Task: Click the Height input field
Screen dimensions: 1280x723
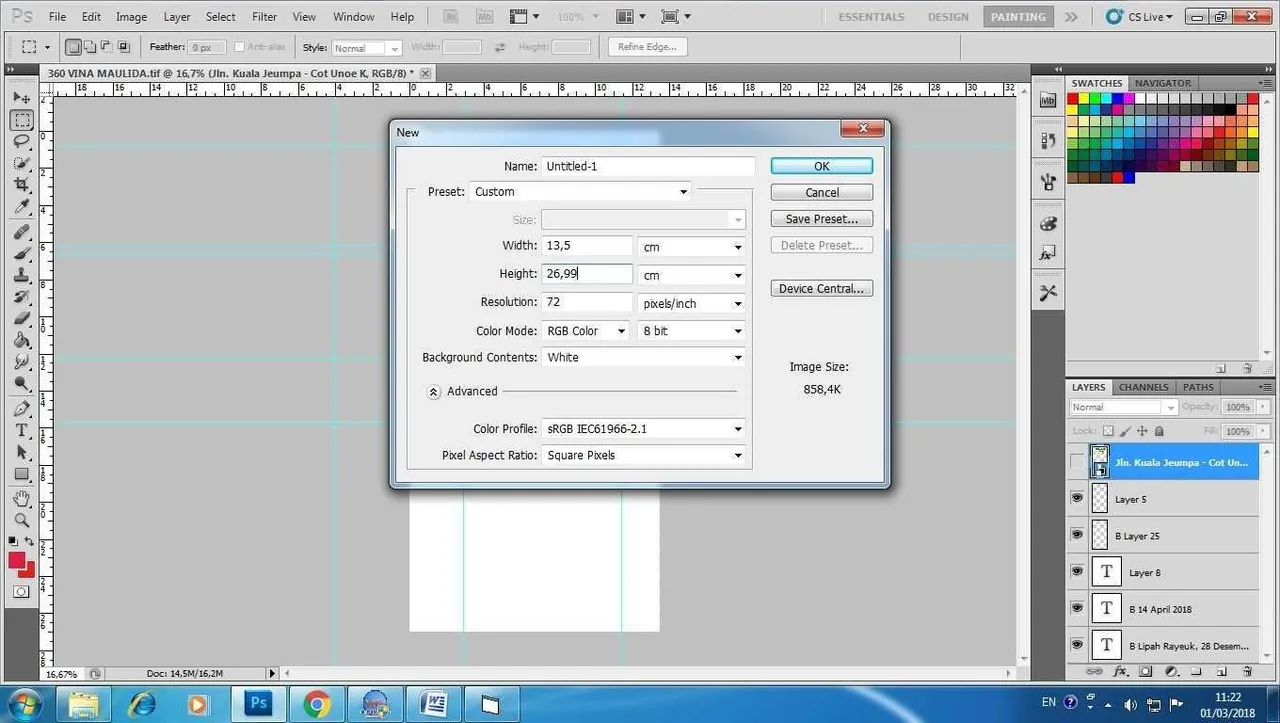Action: tap(587, 274)
